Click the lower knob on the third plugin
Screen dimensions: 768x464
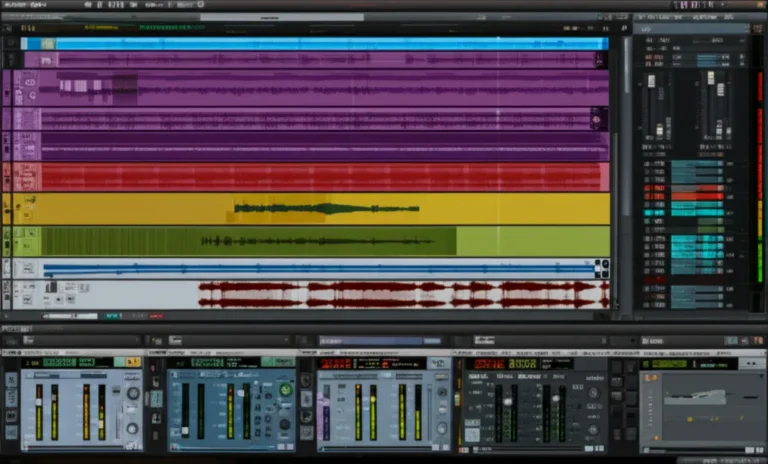441,428
